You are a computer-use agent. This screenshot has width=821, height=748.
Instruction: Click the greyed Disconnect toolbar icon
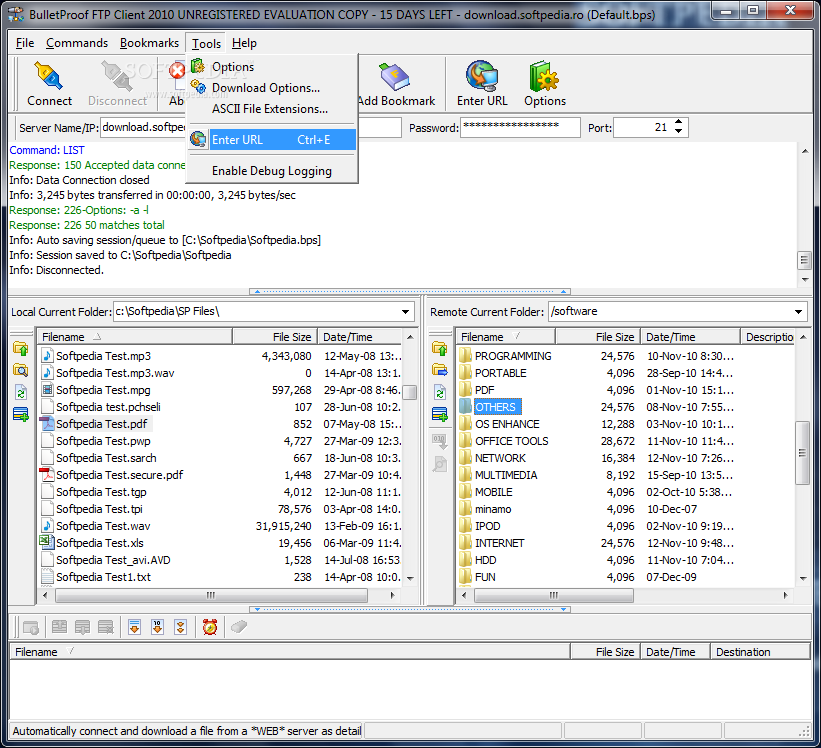[117, 75]
